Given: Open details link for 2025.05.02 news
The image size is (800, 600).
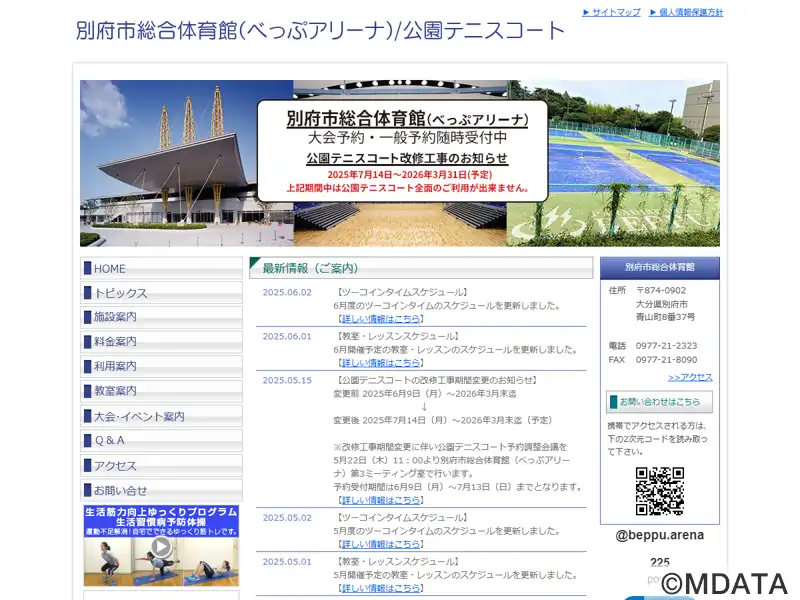Looking at the screenshot, I should tap(381, 544).
